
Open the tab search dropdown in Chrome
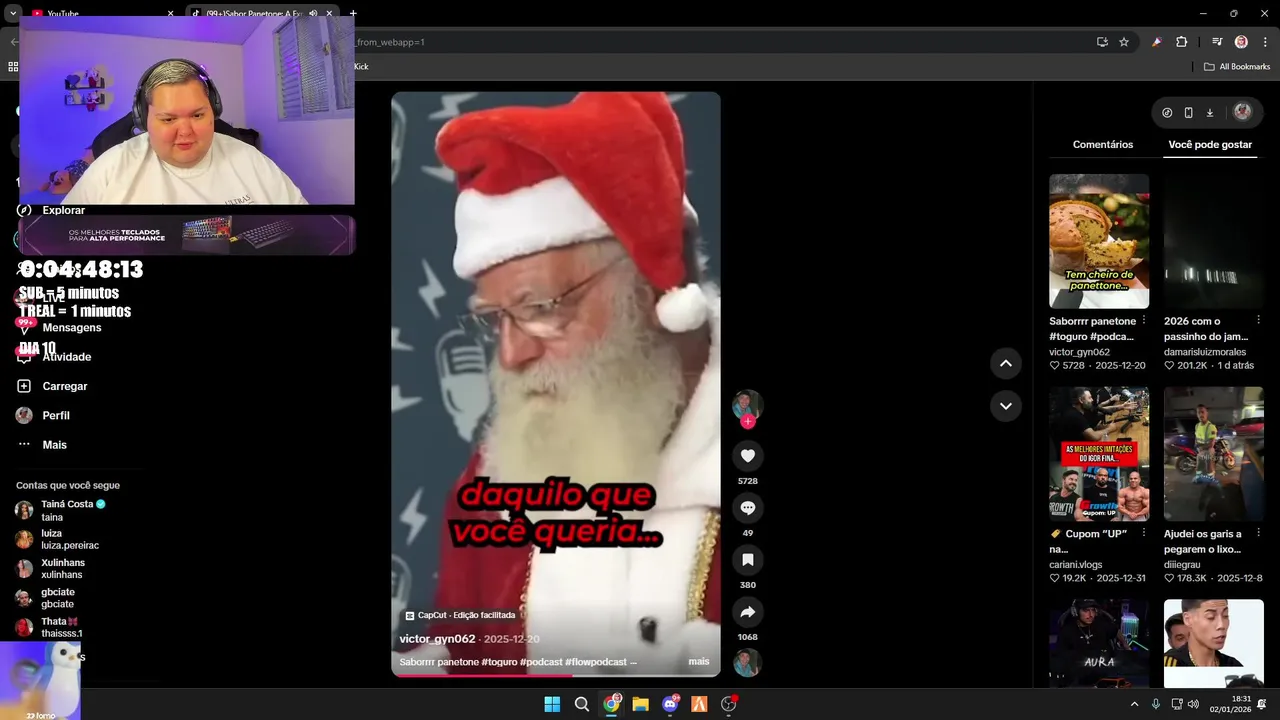tap(13, 14)
